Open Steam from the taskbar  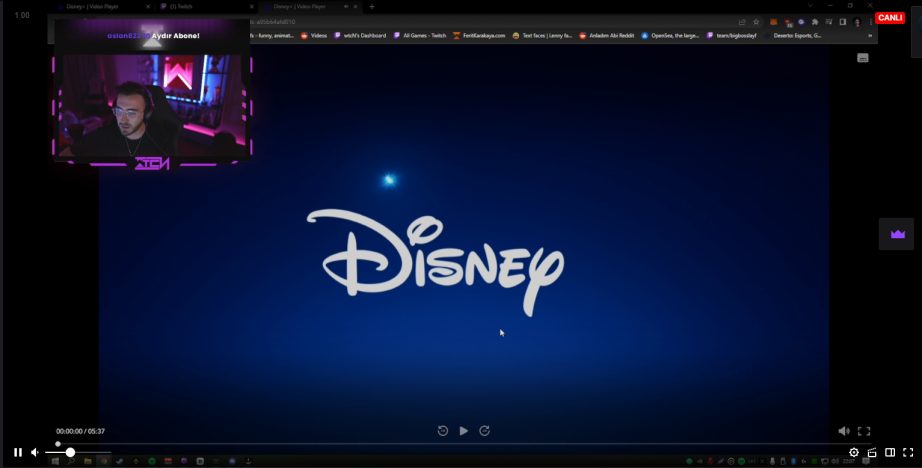[120, 462]
